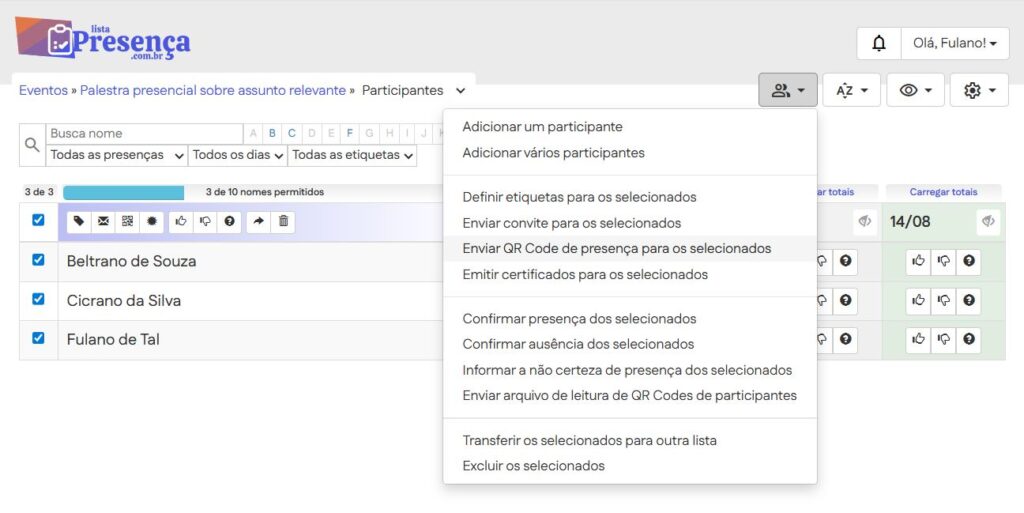Click the trash delete icon in toolbar
This screenshot has height=513, width=1024.
click(x=283, y=221)
